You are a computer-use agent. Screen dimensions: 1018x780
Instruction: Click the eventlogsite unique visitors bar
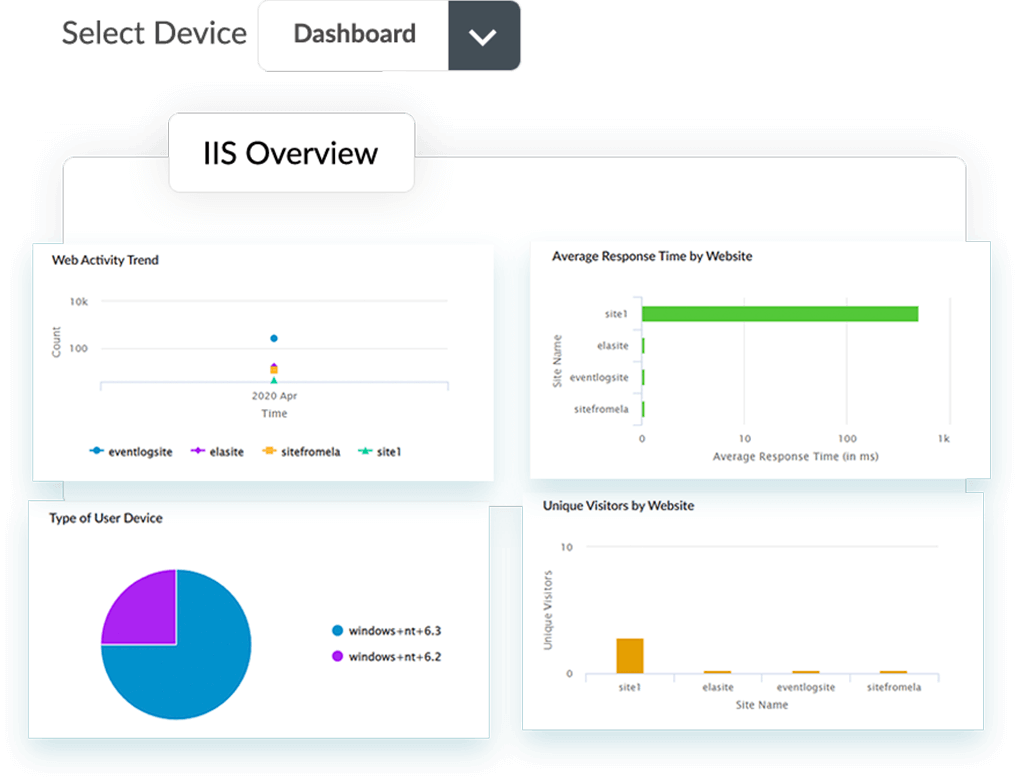806,672
